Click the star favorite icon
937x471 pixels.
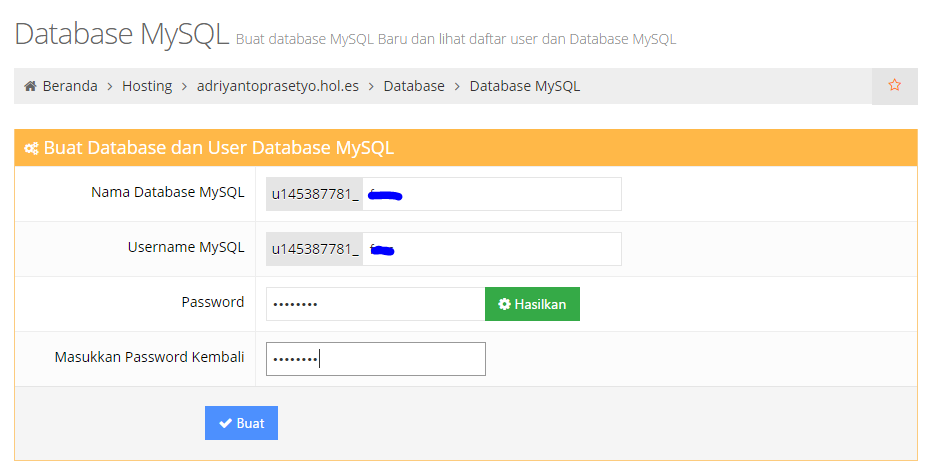(894, 85)
